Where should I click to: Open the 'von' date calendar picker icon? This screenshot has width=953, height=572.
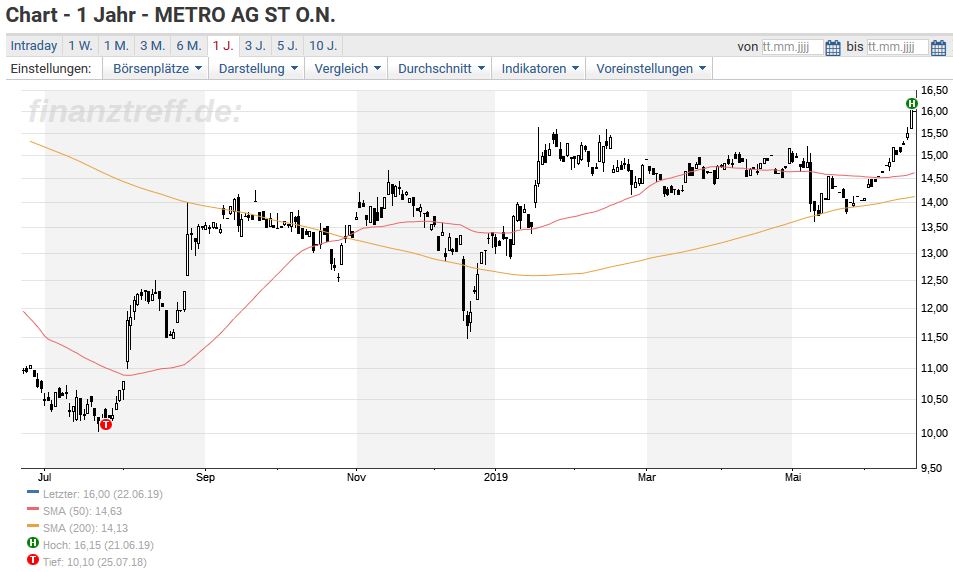coord(833,47)
